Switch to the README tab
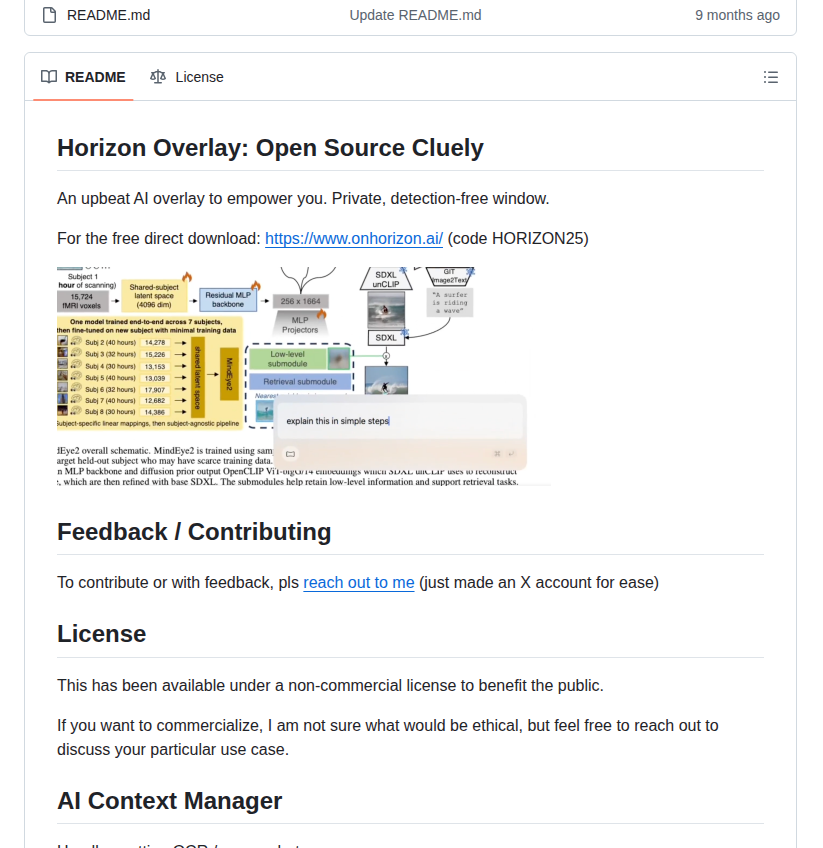823x848 pixels. (x=83, y=77)
